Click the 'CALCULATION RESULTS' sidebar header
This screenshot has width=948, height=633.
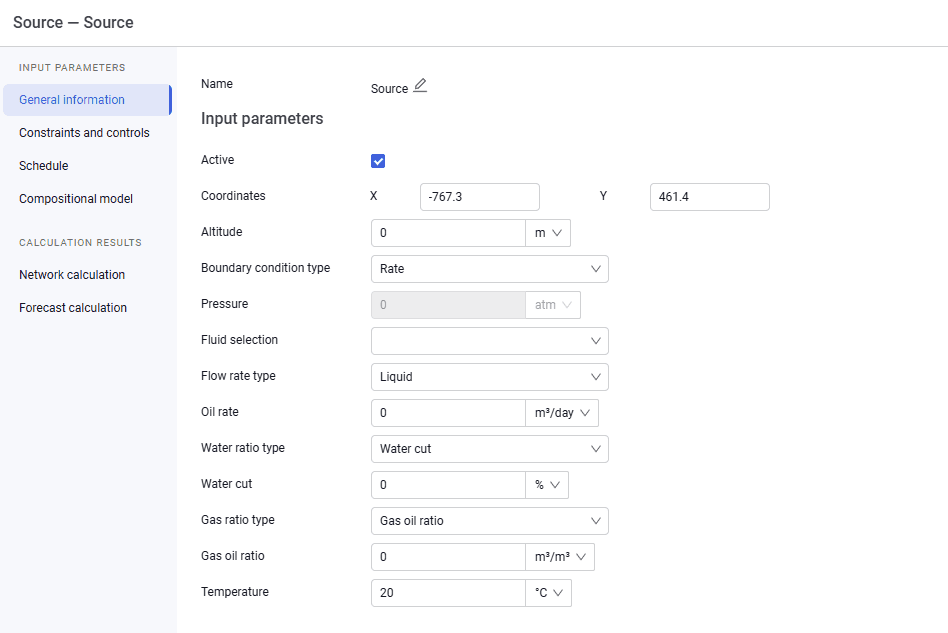point(80,242)
